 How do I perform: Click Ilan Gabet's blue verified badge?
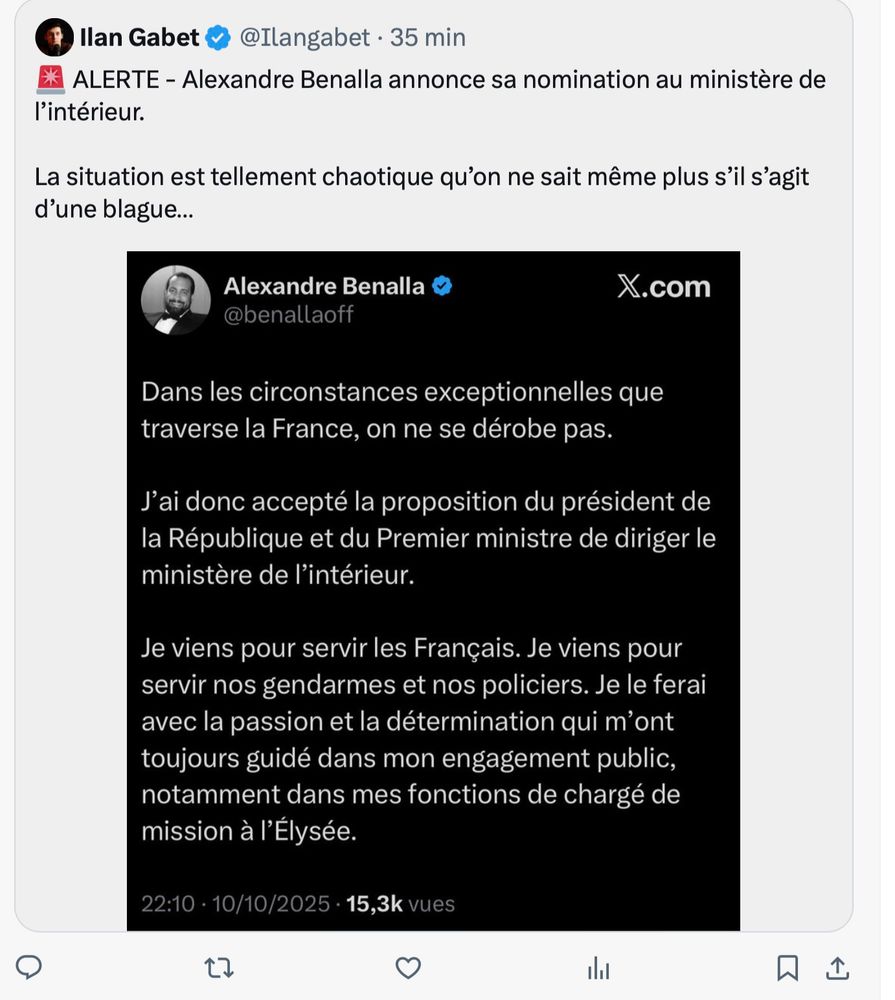(x=218, y=37)
